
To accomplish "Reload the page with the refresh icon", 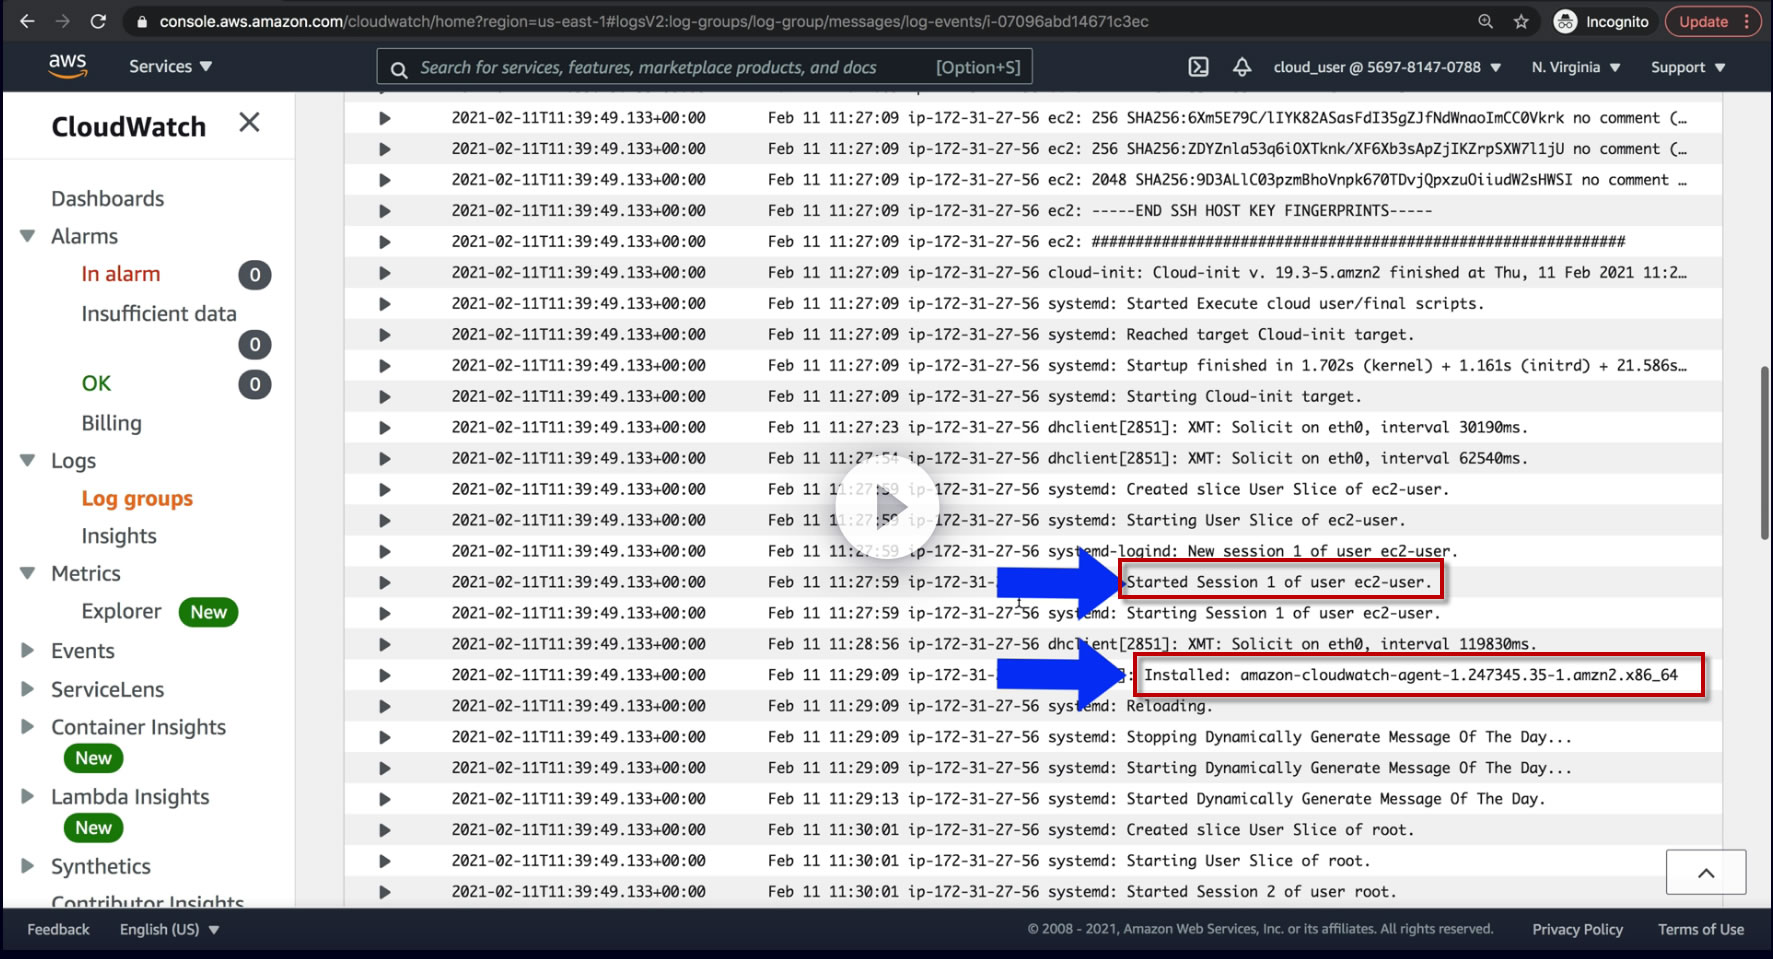I will [98, 21].
